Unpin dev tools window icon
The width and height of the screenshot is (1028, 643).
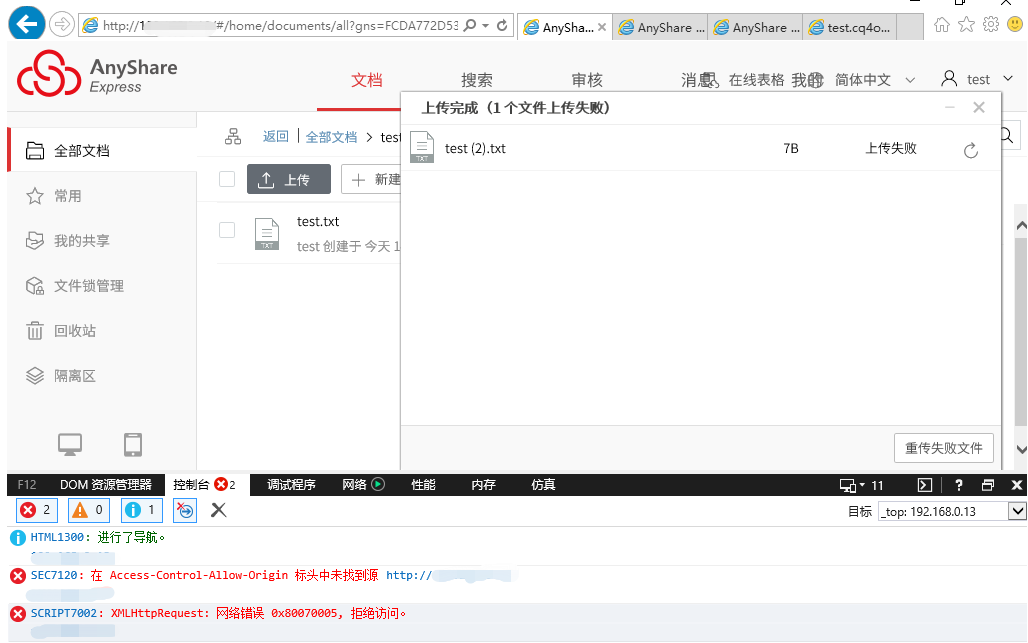tap(987, 485)
